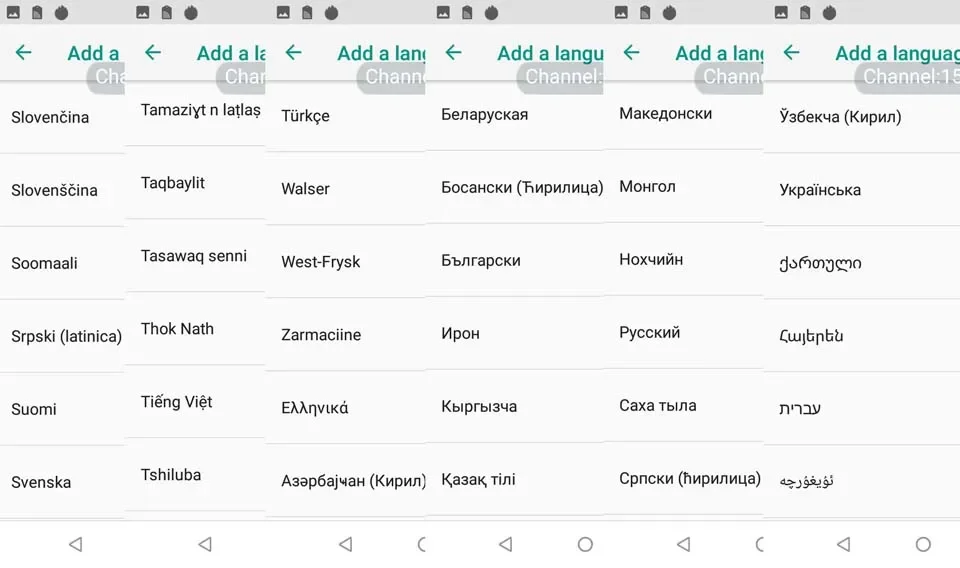Viewport: 960px width, 568px height.
Task: Click the back arrow above Македонски
Action: click(631, 53)
